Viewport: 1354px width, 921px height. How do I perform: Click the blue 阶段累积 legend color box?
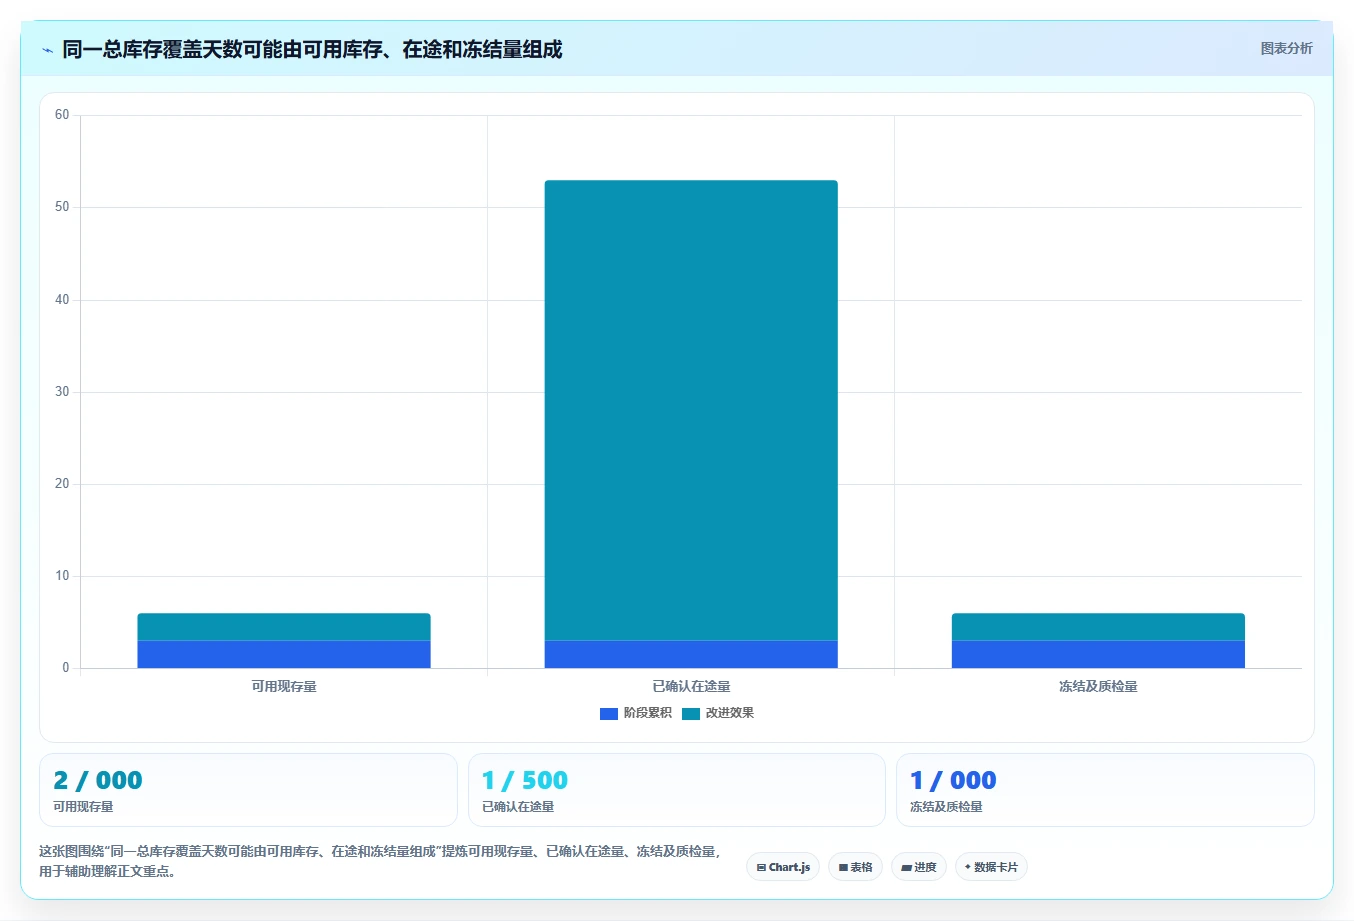[609, 713]
